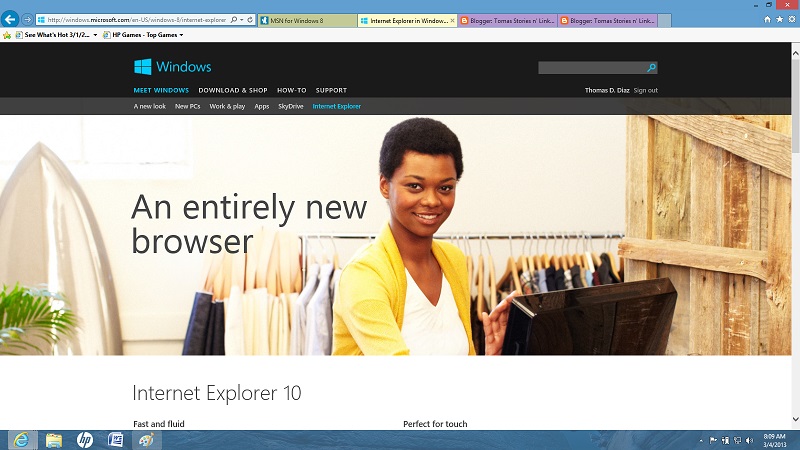This screenshot has width=800, height=450.
Task: Go back with the browser Back arrow
Action: click(10, 19)
